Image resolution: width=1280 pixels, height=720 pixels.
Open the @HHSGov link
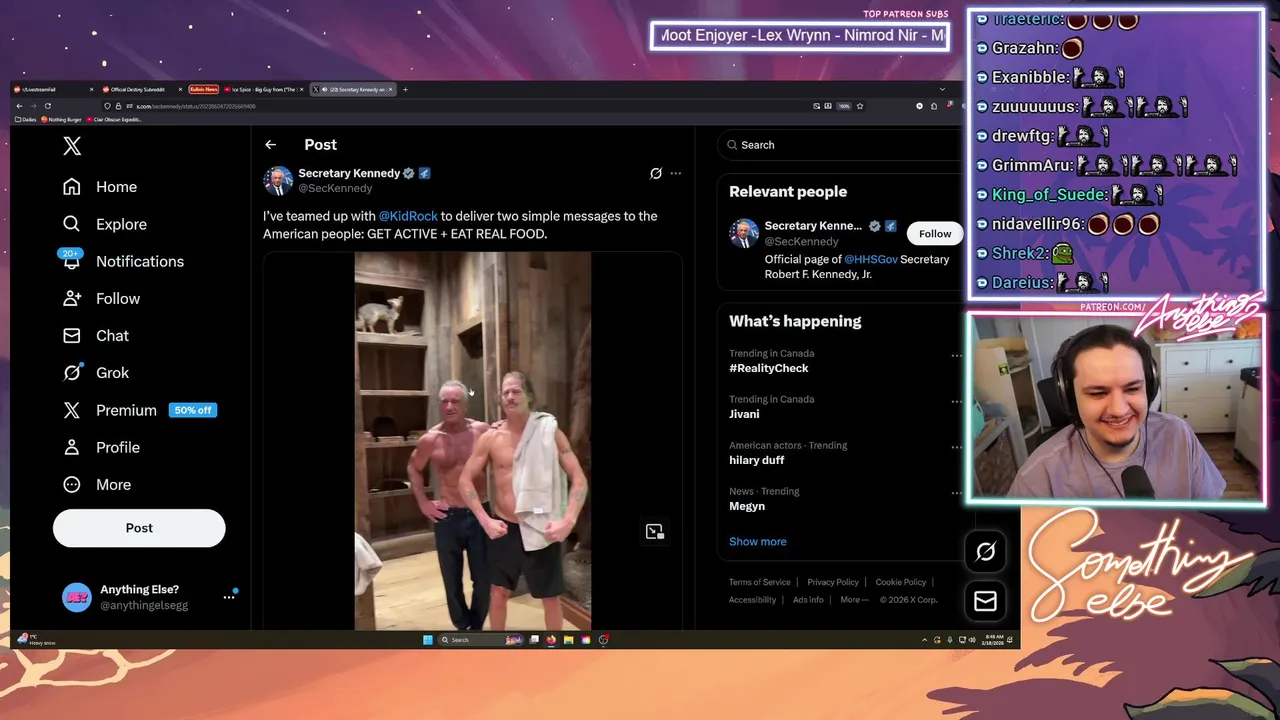871,259
